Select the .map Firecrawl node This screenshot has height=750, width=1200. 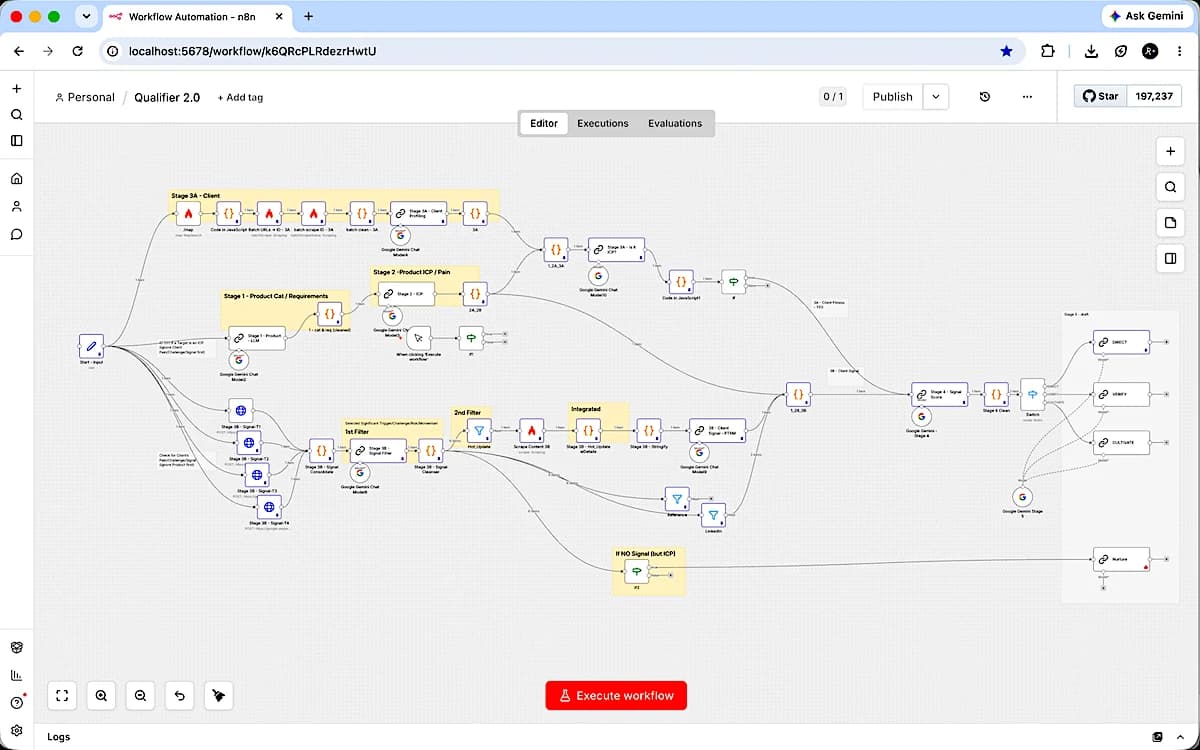coord(188,214)
